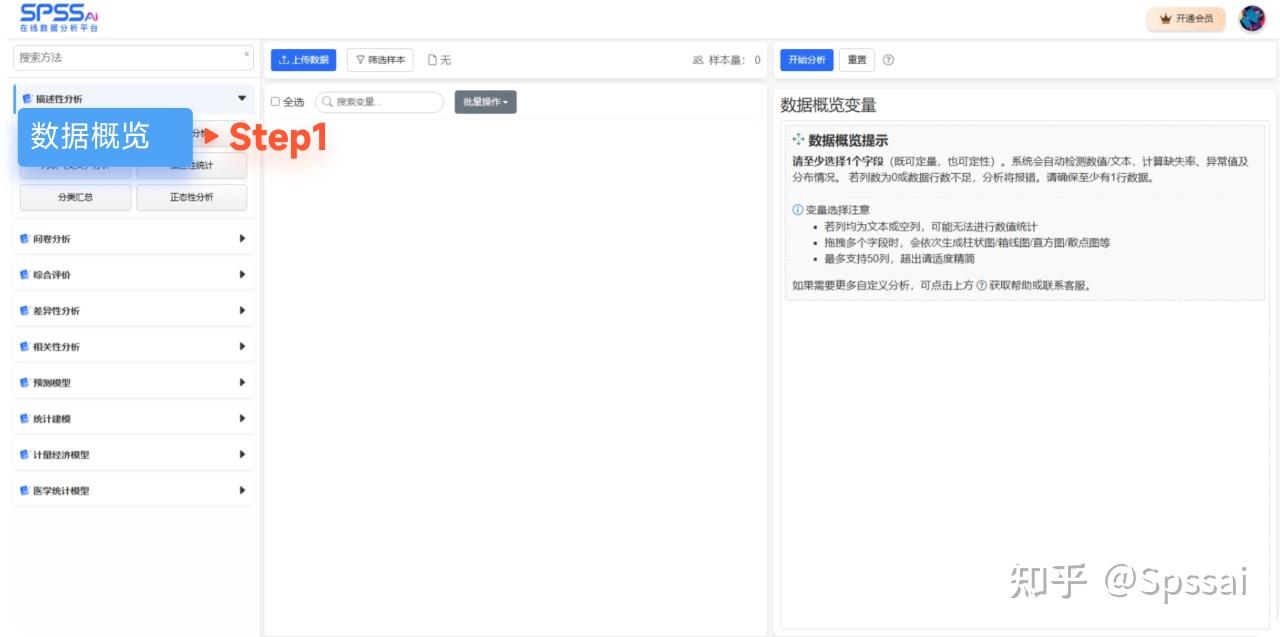Expand the 预测模型 category
1280x637 pixels.
(130, 382)
